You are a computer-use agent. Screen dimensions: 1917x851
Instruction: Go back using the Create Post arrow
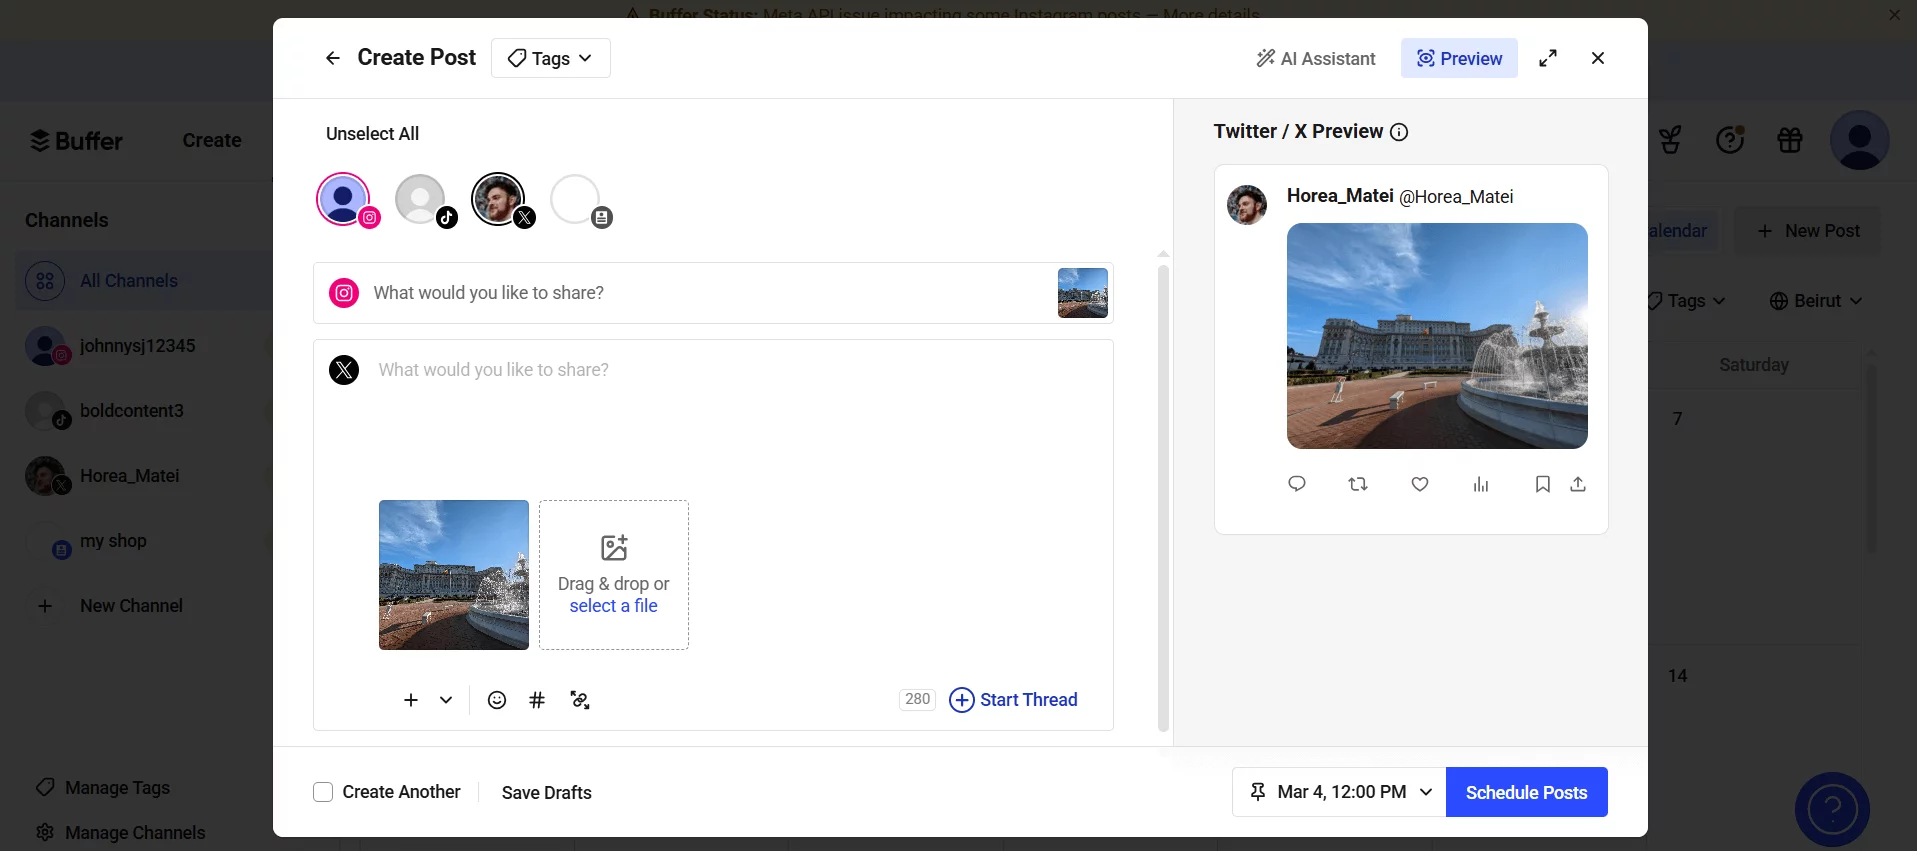pyautogui.click(x=333, y=58)
